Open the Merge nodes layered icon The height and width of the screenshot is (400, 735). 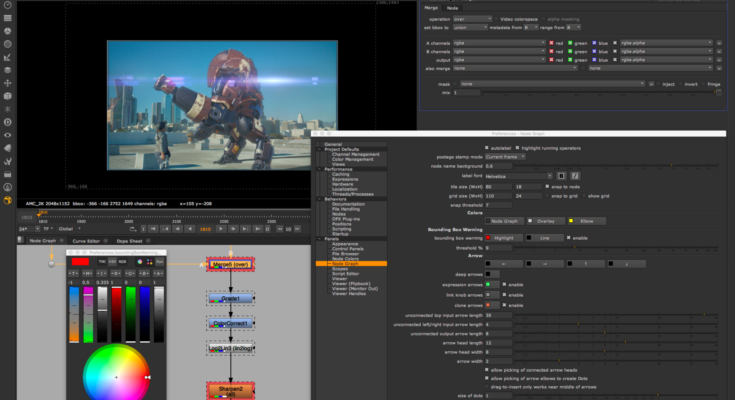point(8,70)
